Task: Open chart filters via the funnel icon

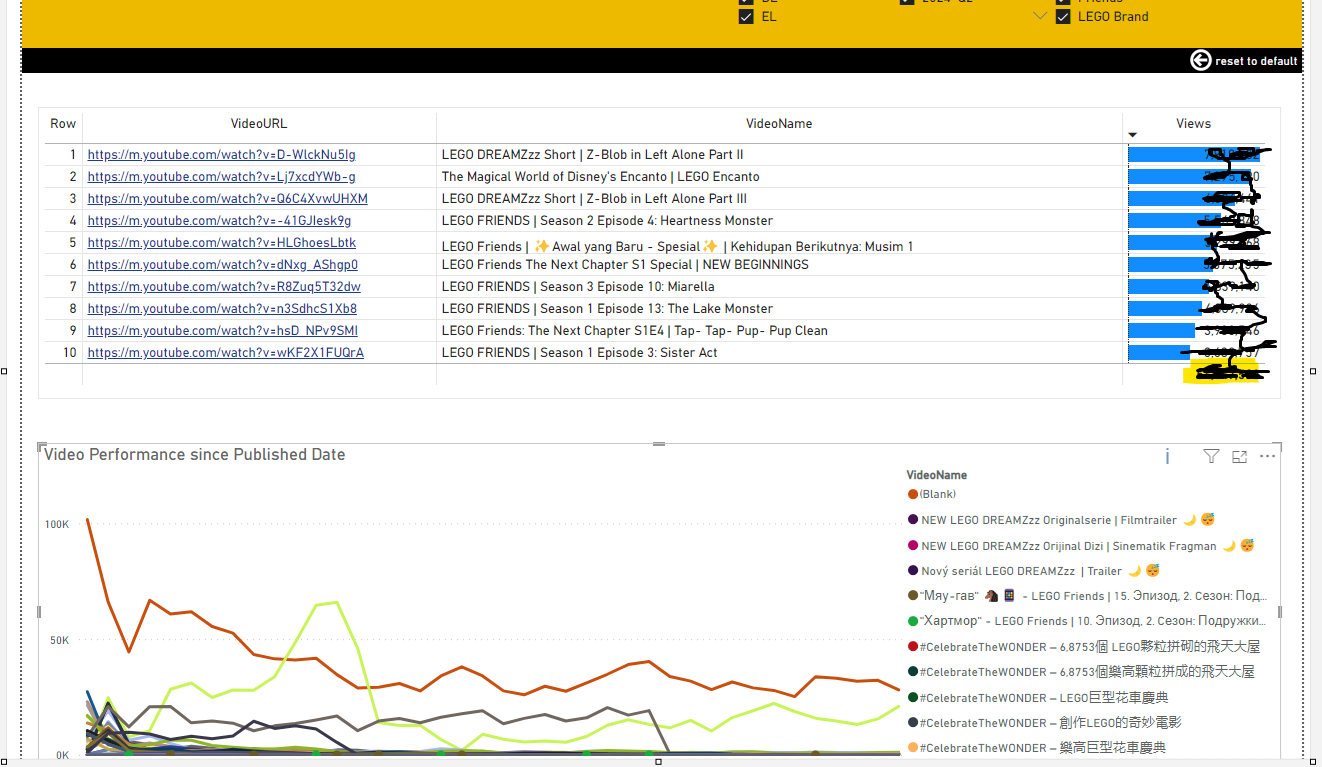Action: pyautogui.click(x=1211, y=456)
